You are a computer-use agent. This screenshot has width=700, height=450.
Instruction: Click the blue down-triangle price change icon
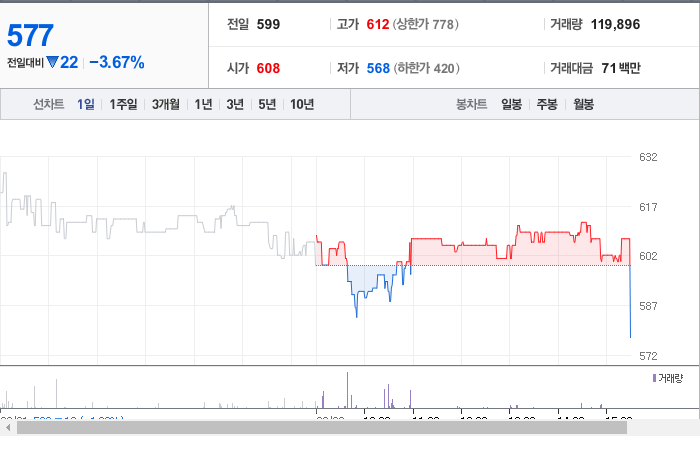(52, 62)
